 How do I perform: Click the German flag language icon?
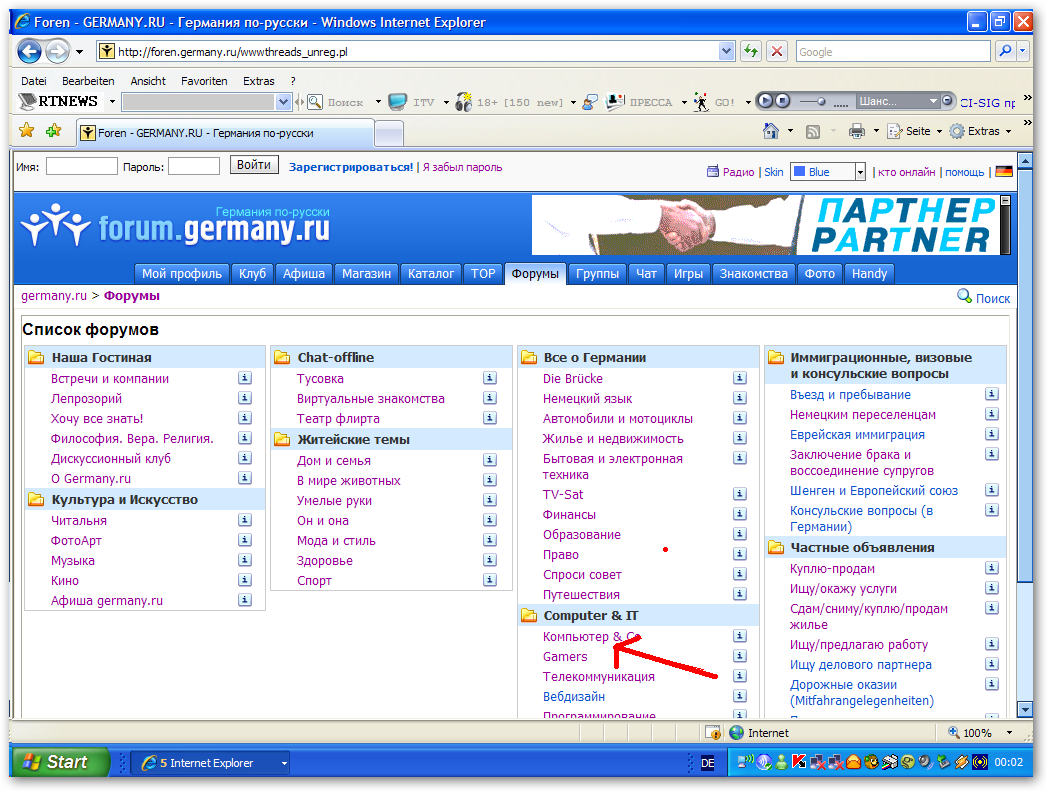(1003, 172)
